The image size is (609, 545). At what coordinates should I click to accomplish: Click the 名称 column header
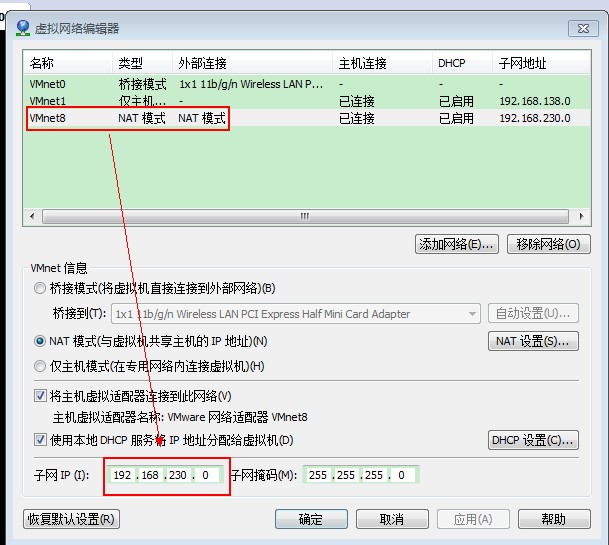[68, 63]
